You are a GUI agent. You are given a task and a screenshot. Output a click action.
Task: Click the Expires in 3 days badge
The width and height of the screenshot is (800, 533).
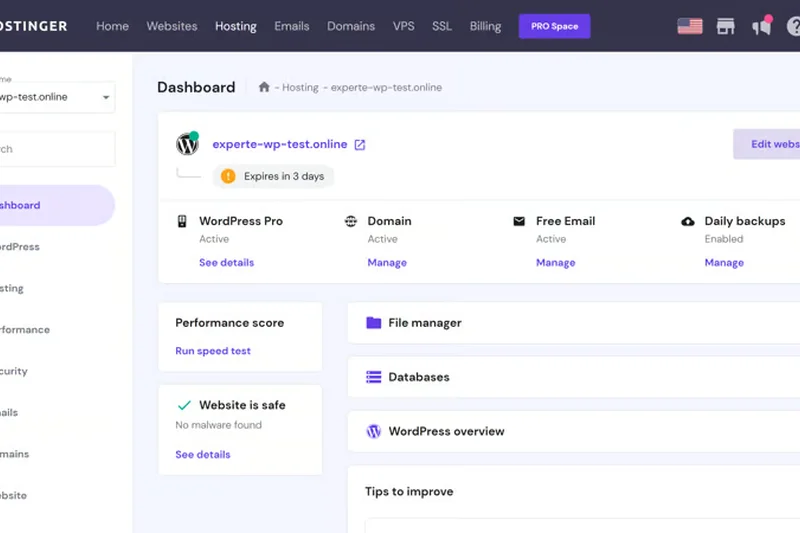pyautogui.click(x=273, y=176)
